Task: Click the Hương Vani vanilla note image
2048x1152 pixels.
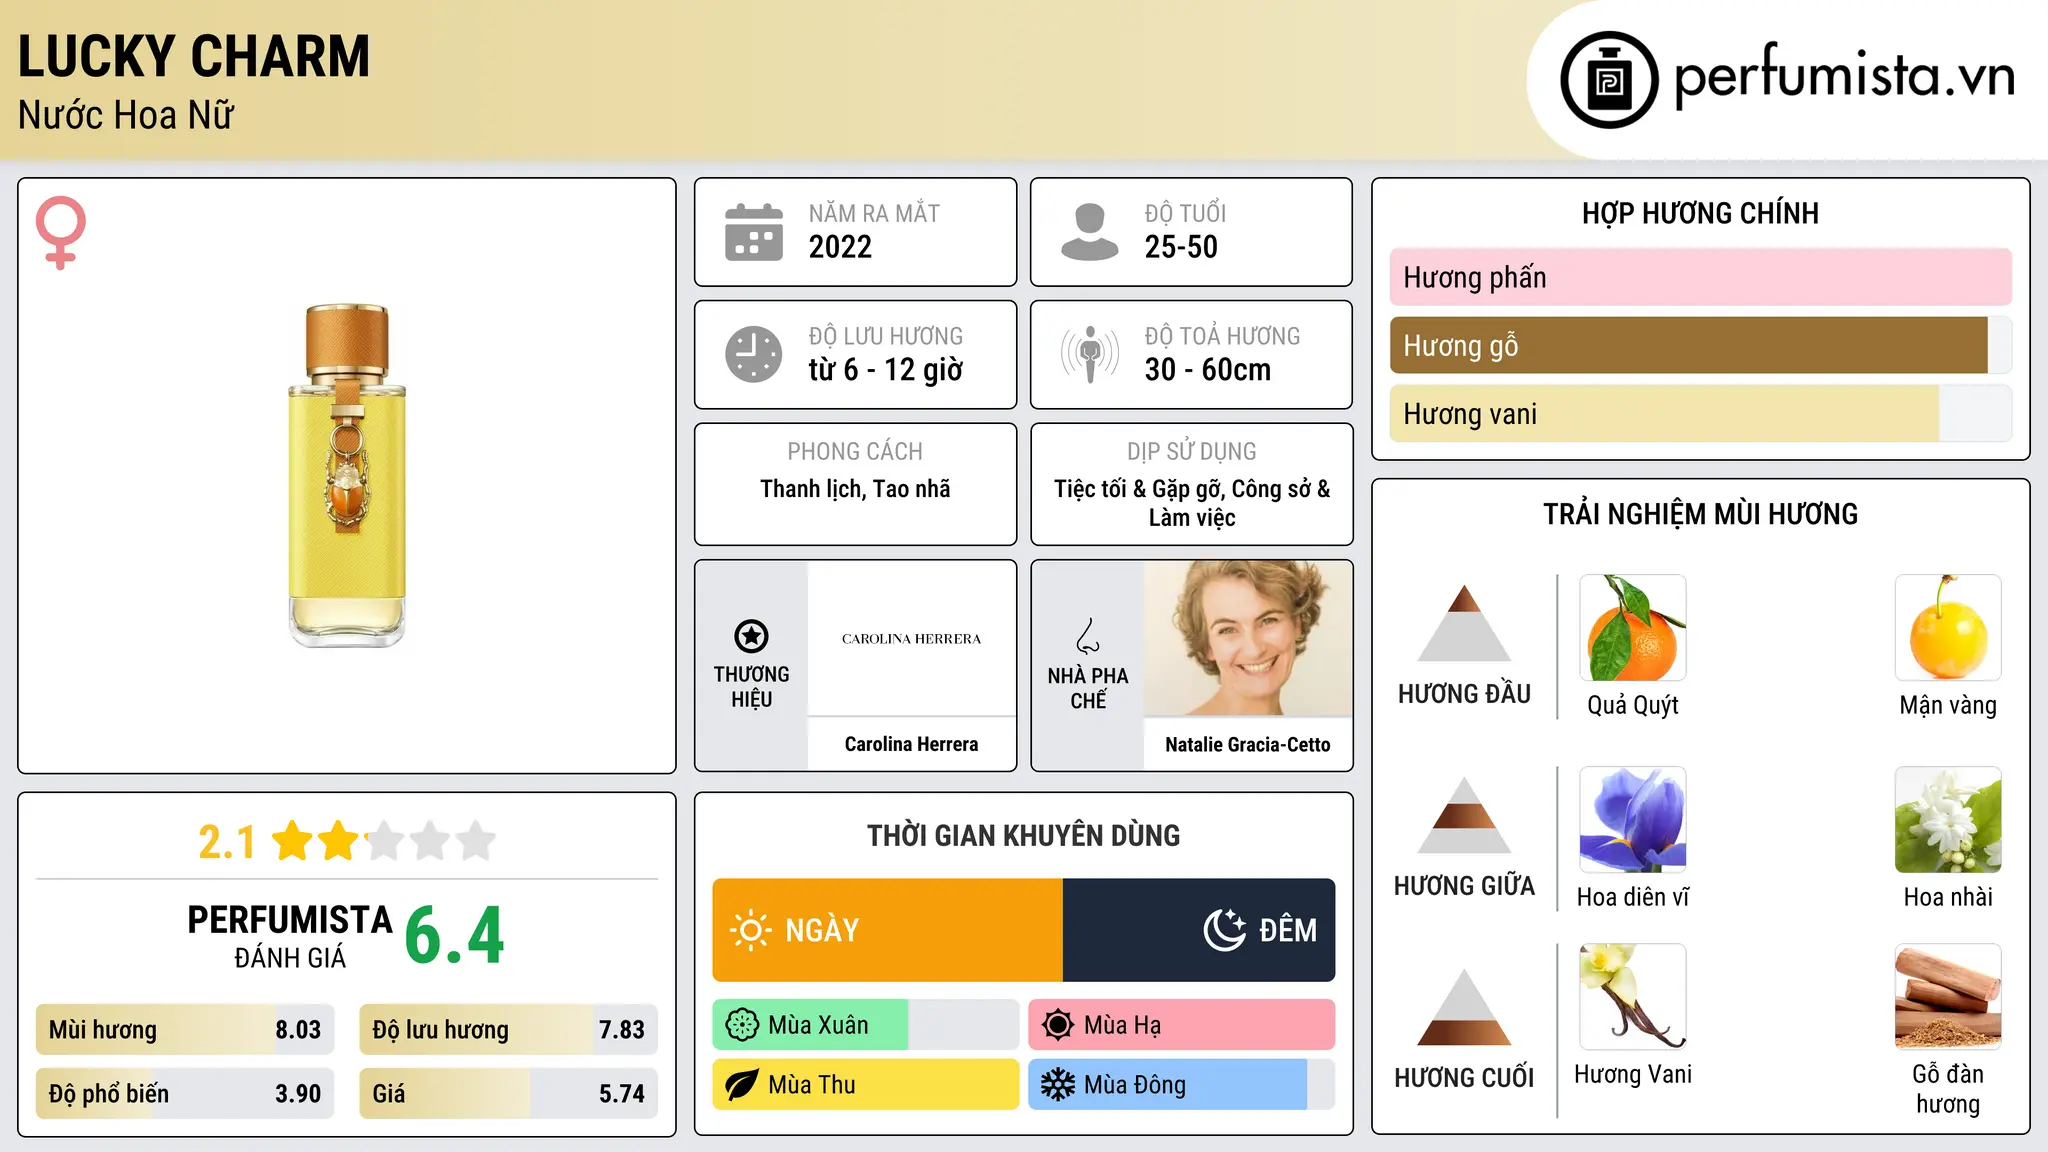Action: tap(1633, 997)
